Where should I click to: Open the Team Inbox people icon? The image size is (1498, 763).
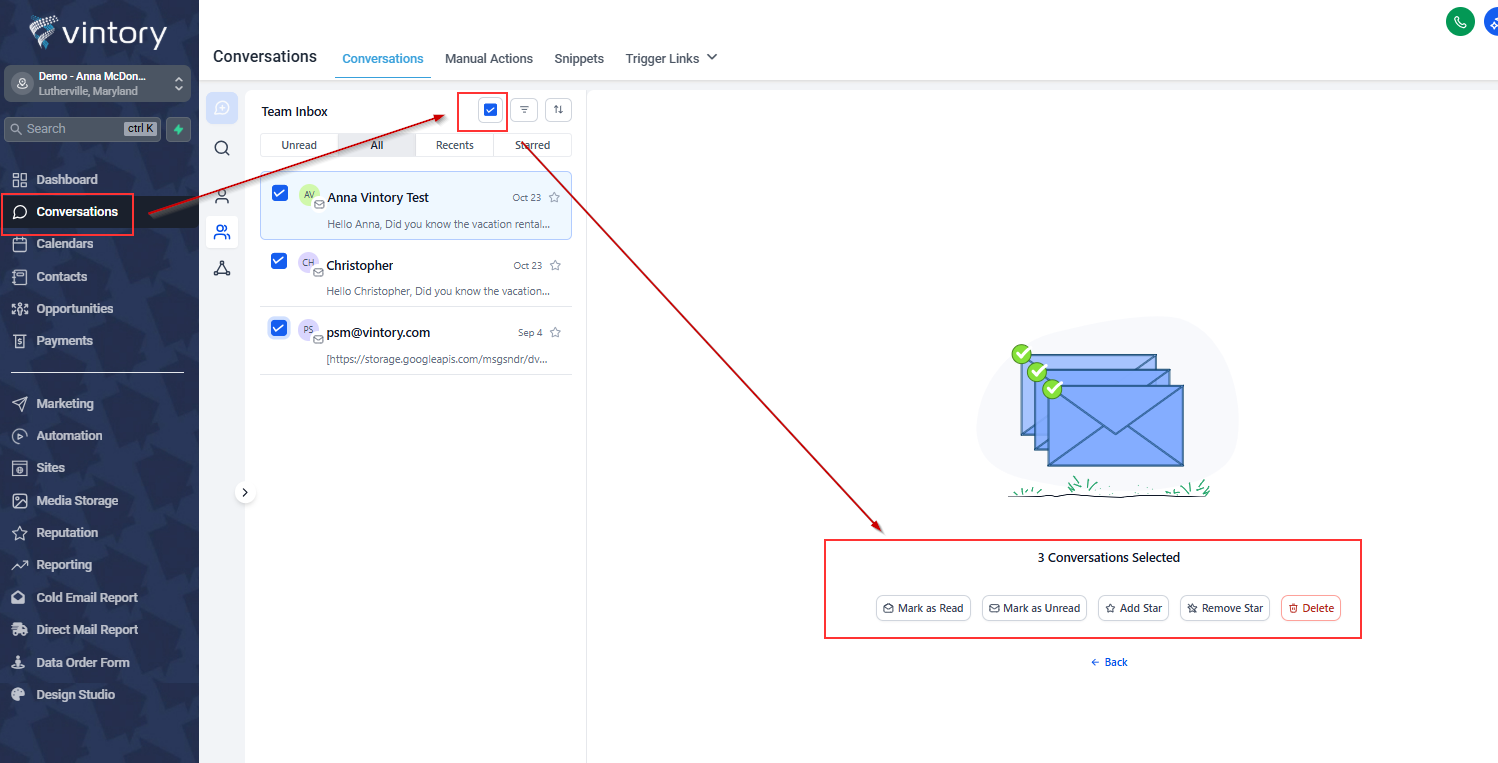(x=222, y=232)
